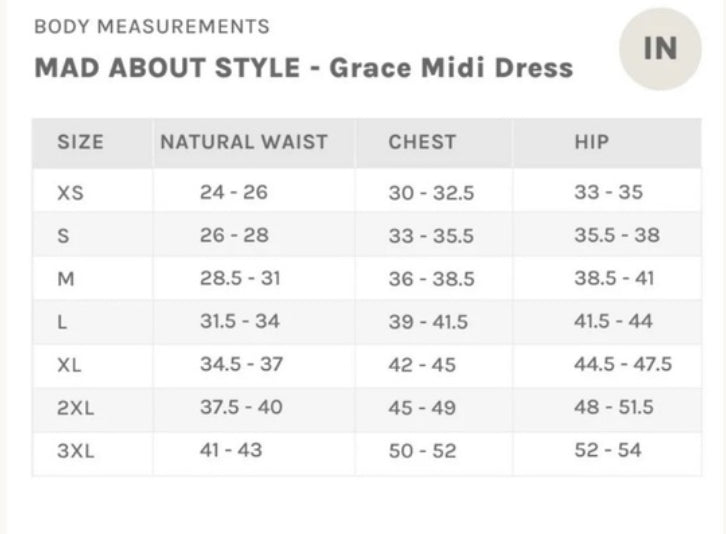Select the 2XL size row label
Screen dimensions: 726x534
click(x=75, y=408)
